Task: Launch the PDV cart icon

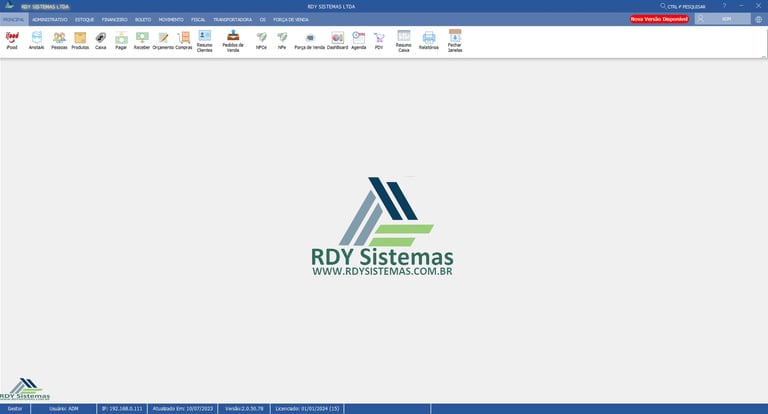Action: pyautogui.click(x=379, y=40)
